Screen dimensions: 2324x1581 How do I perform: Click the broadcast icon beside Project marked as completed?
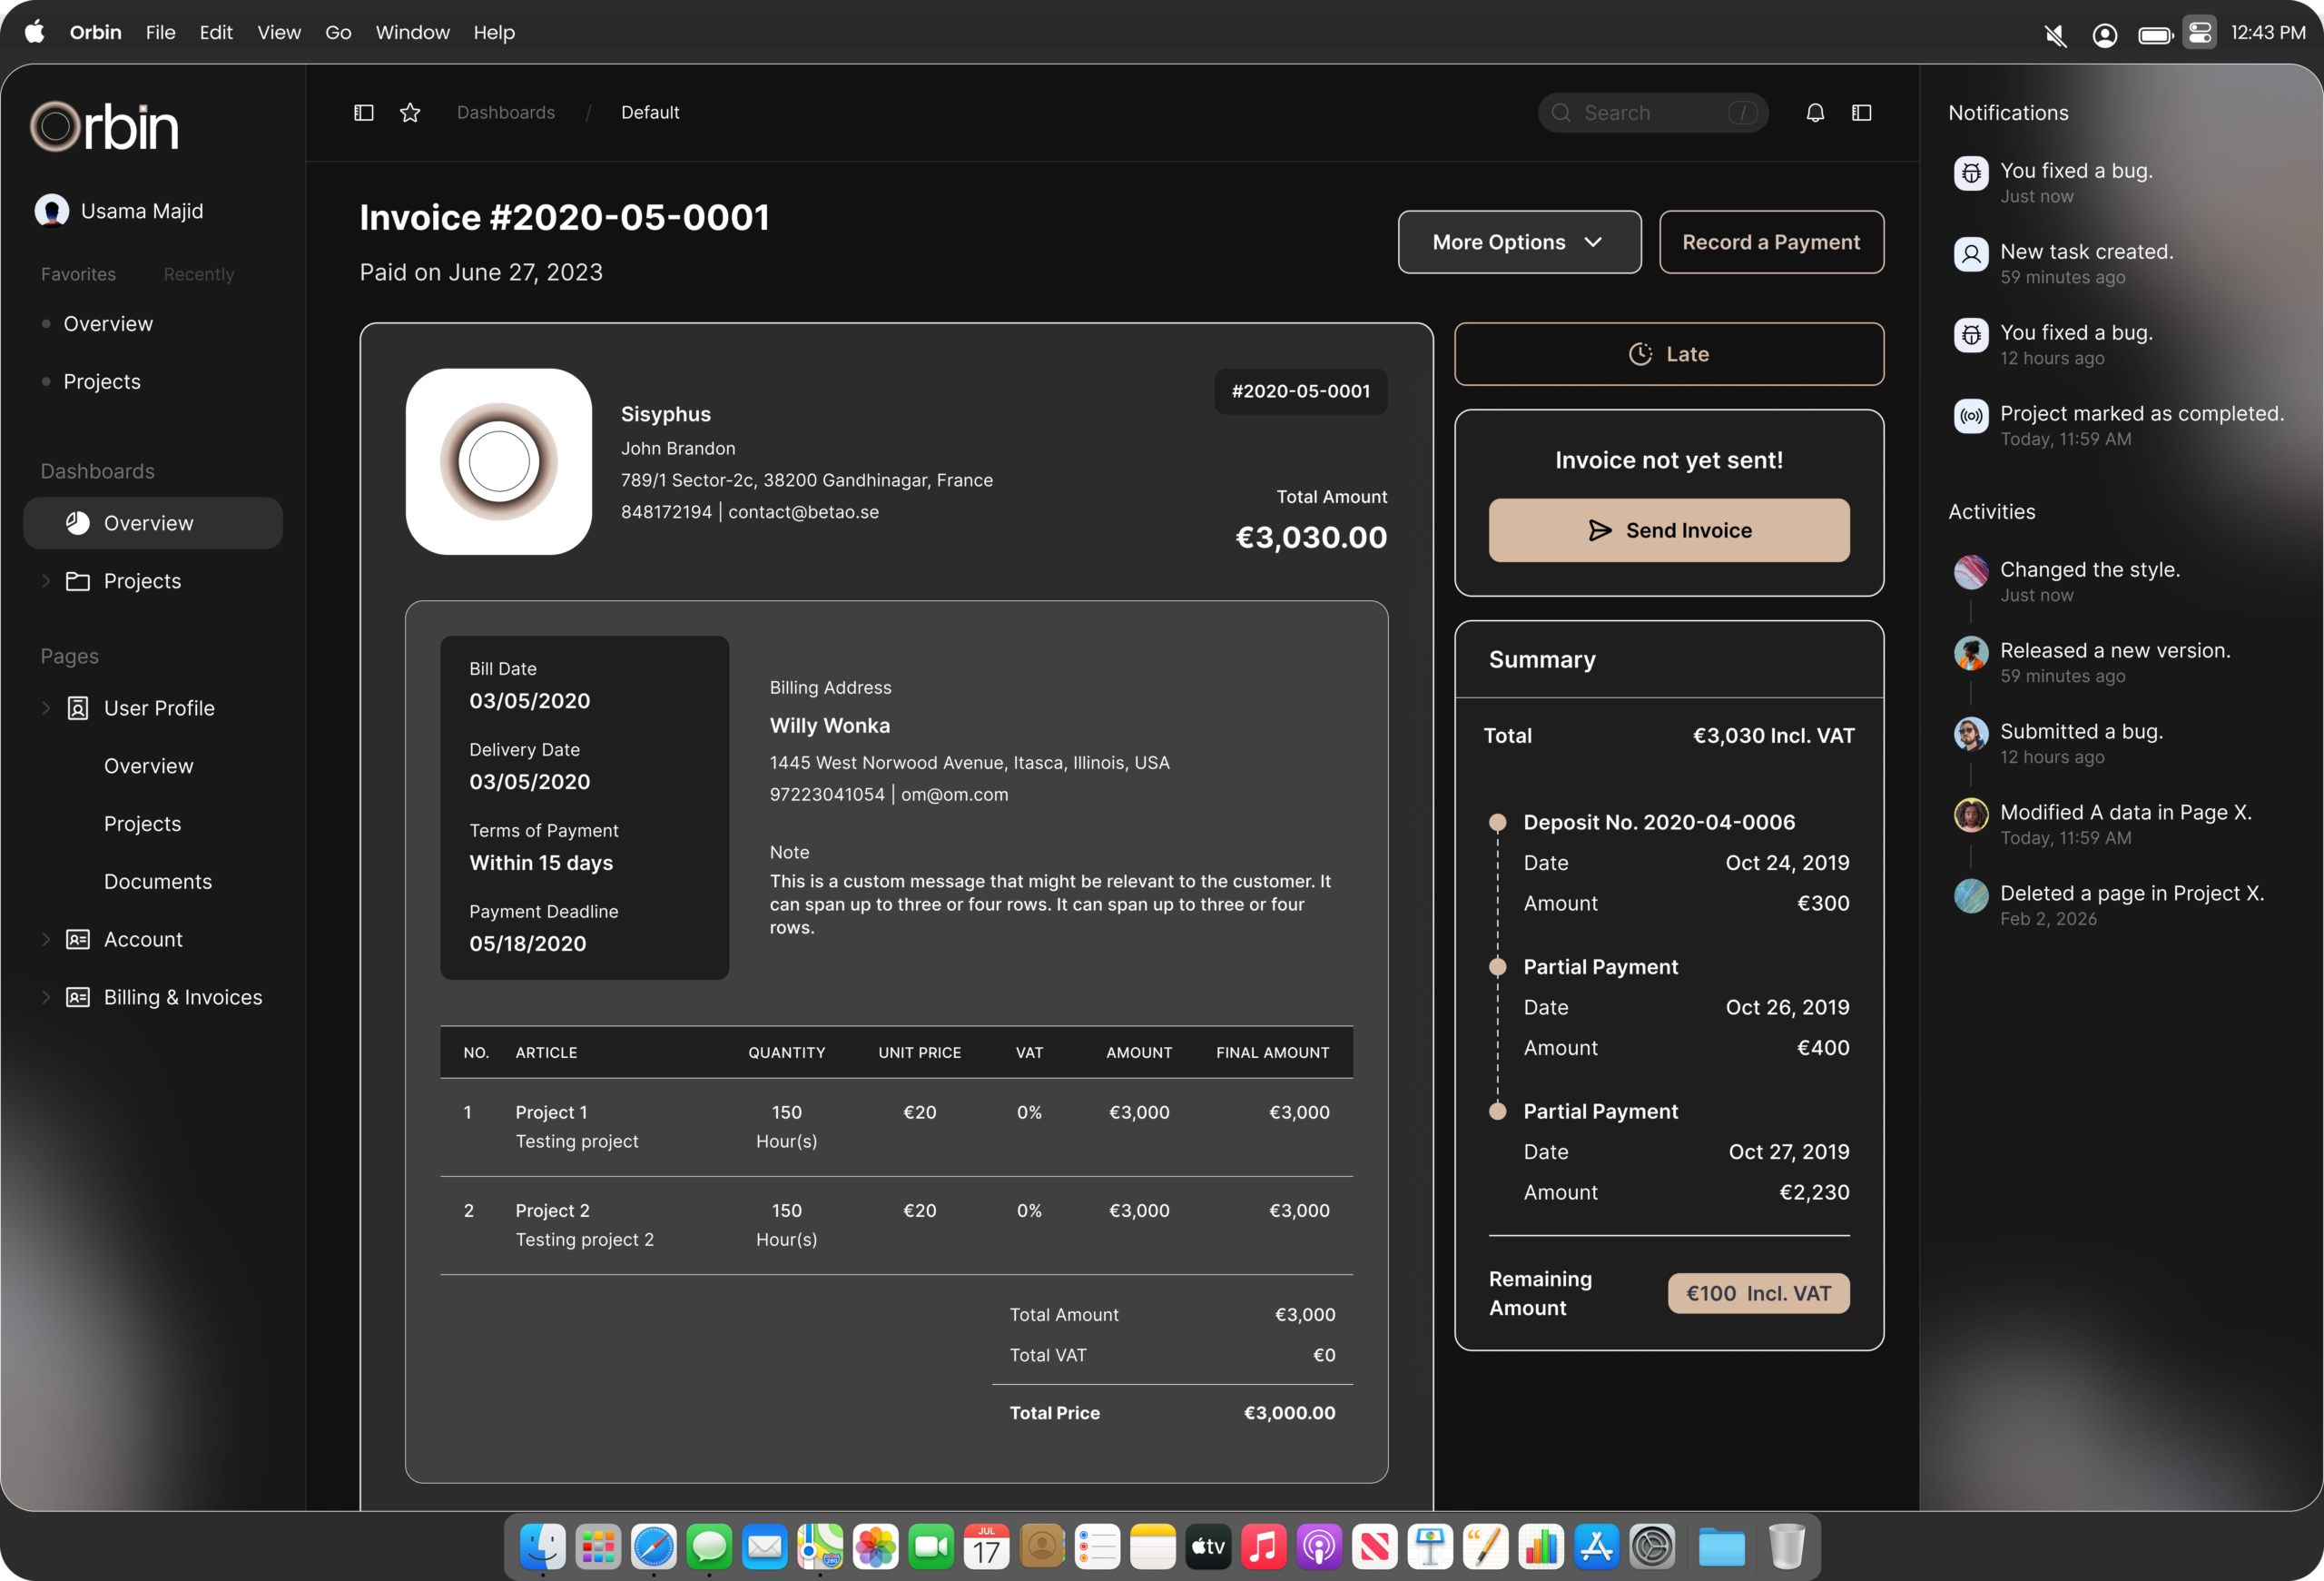pyautogui.click(x=1971, y=416)
